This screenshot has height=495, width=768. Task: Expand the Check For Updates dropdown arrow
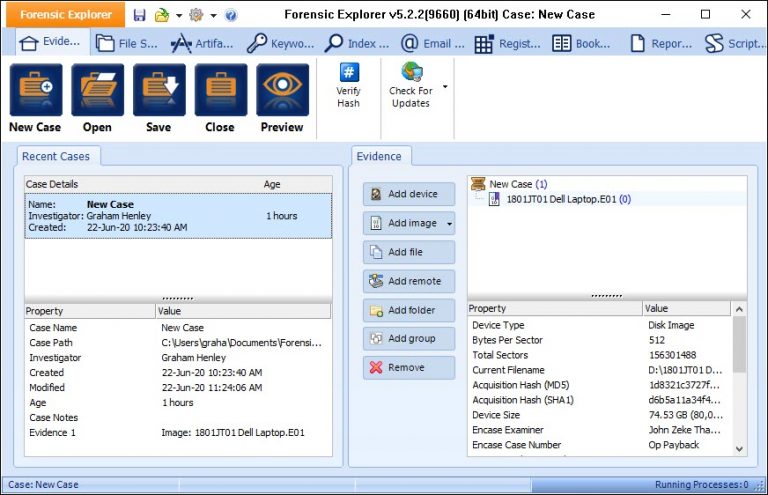click(445, 87)
